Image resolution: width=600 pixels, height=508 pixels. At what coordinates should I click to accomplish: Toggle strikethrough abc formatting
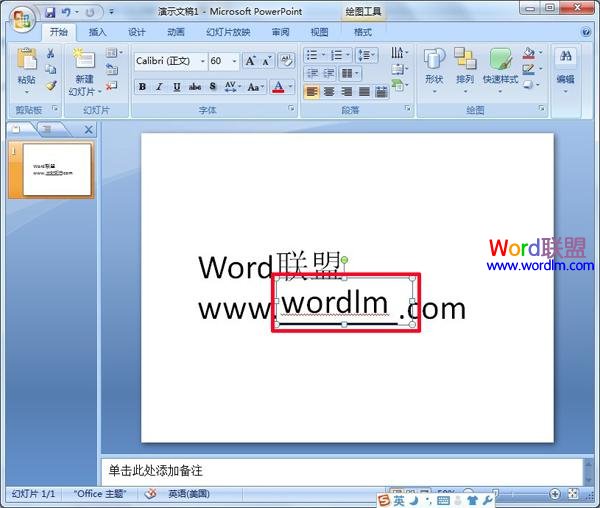click(195, 87)
